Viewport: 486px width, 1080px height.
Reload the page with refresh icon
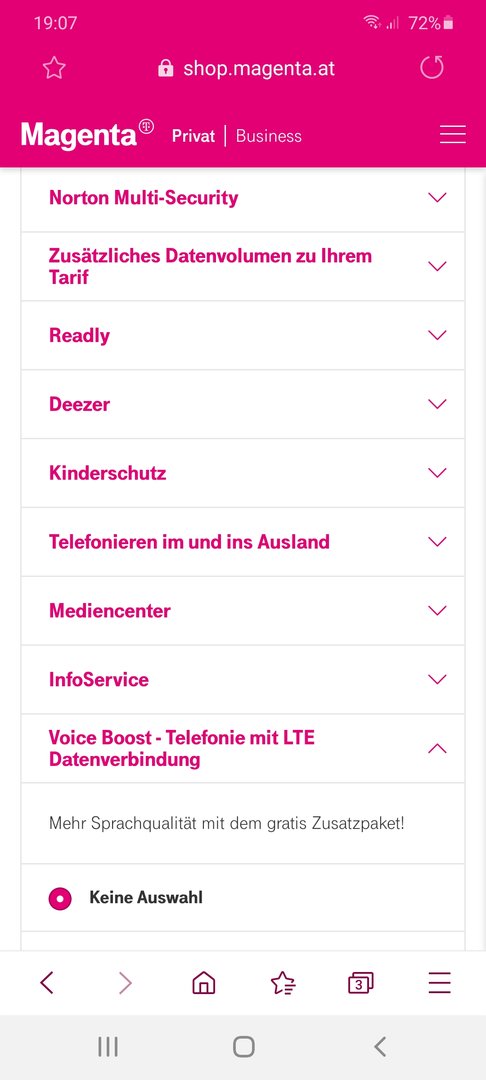point(432,68)
